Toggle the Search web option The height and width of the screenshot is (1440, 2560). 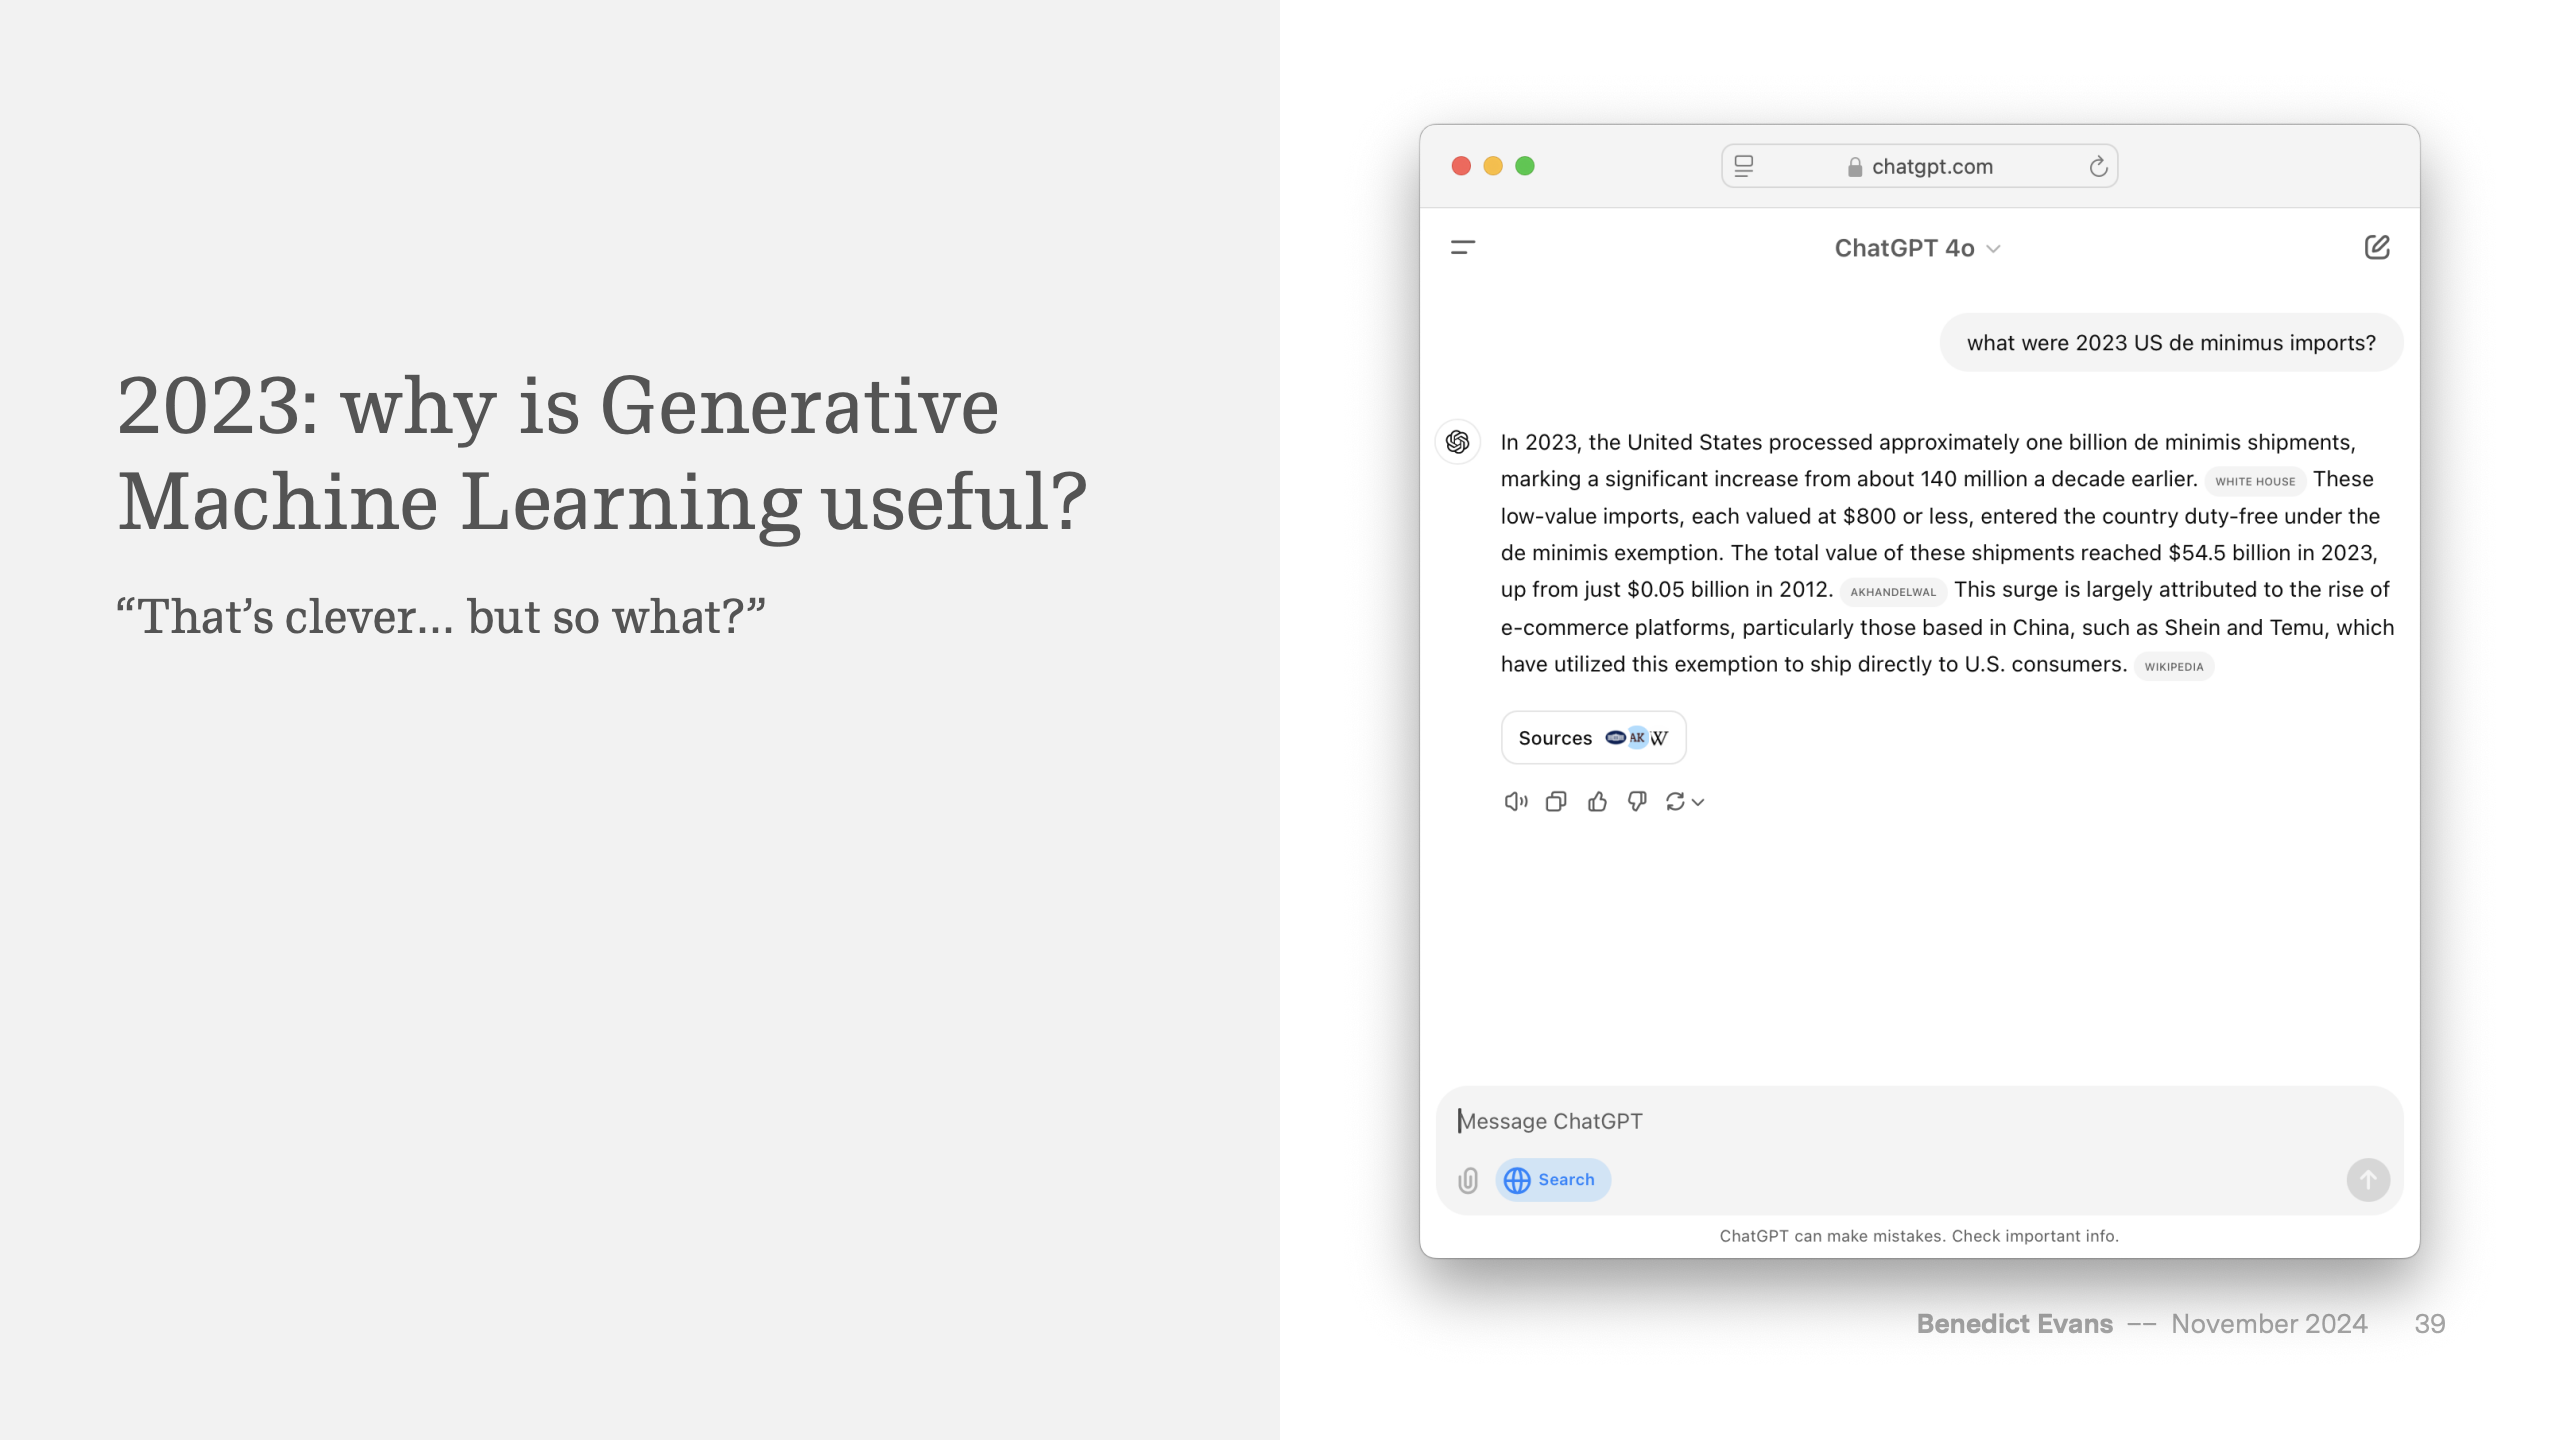tap(1552, 1180)
